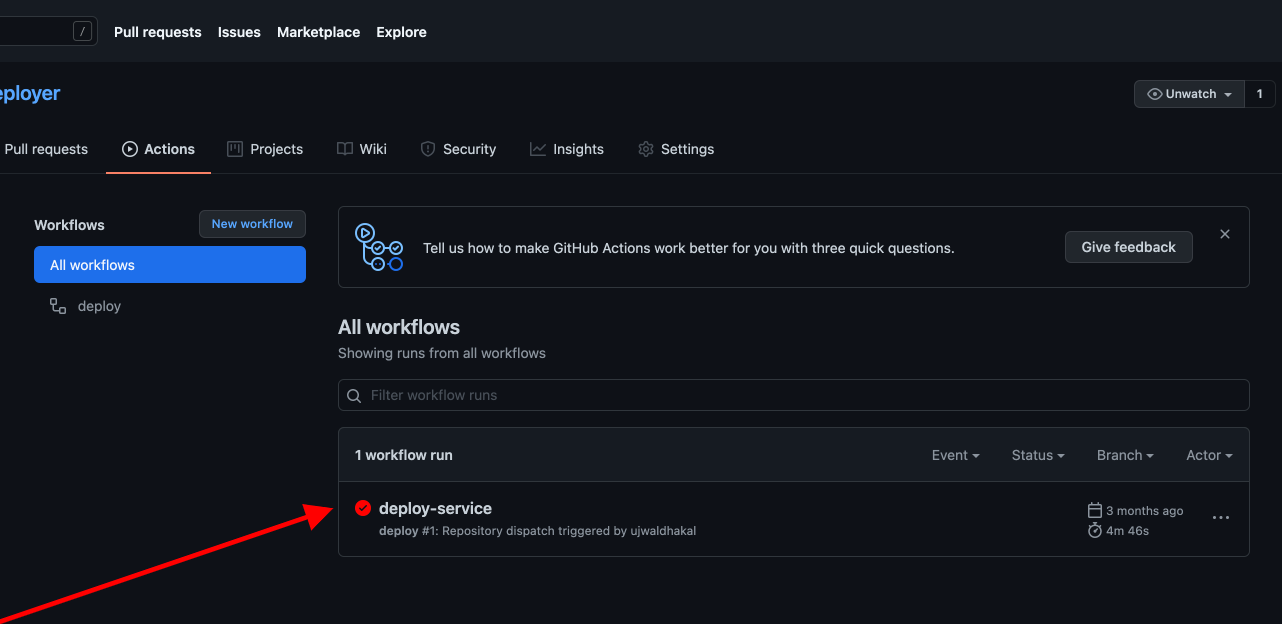Open the Actor filter dropdown

coord(1209,455)
